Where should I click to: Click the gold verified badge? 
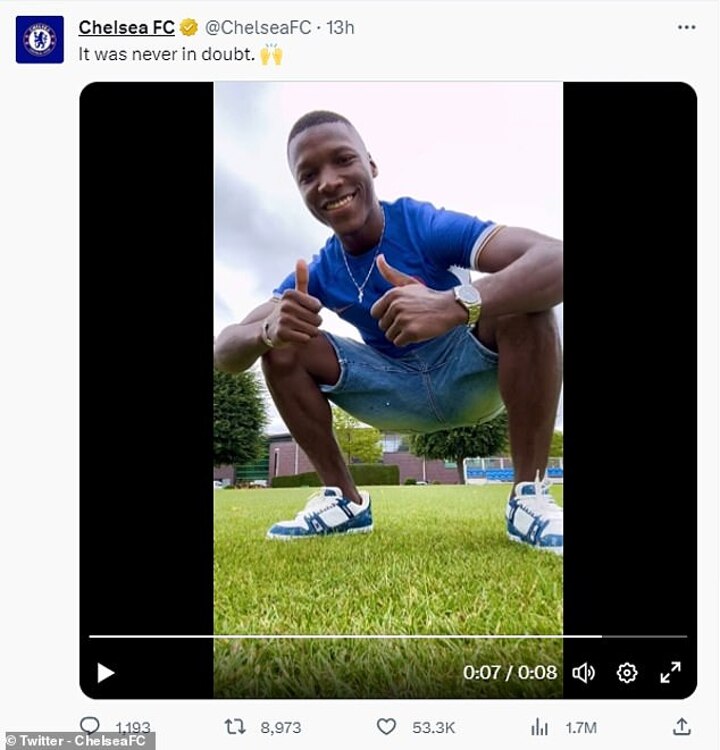pos(188,27)
